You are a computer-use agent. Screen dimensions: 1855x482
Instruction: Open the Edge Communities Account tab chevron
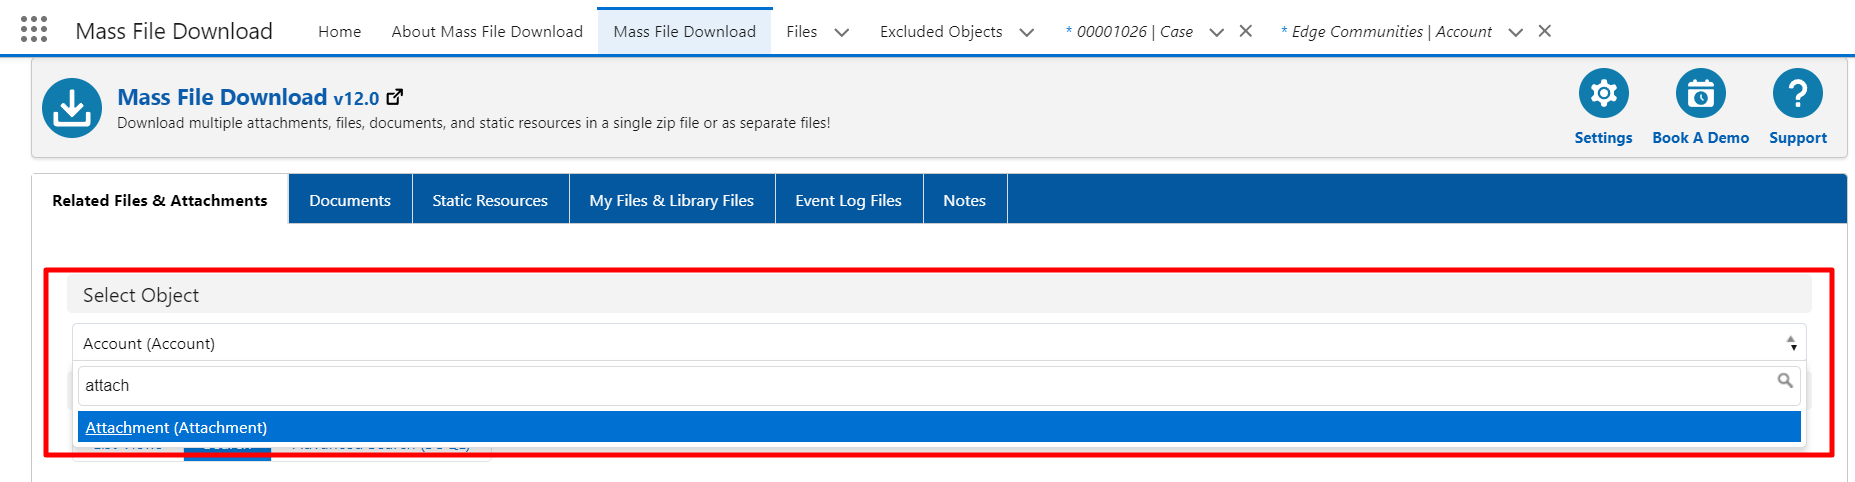click(1516, 32)
